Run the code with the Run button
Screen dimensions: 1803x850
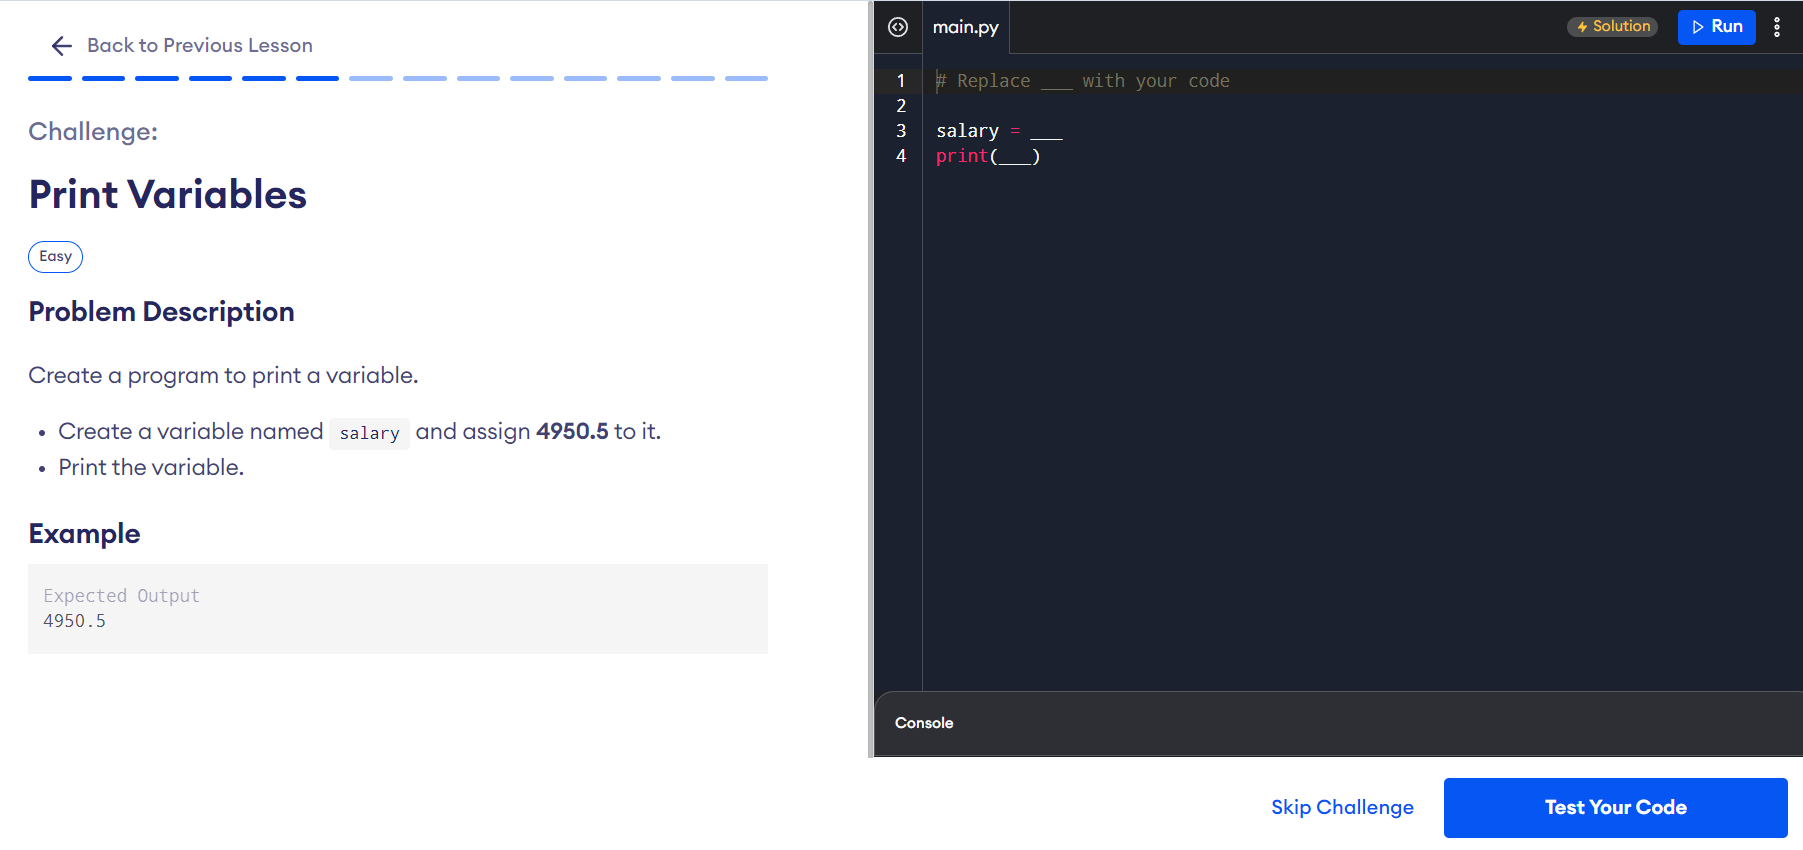(x=1716, y=27)
